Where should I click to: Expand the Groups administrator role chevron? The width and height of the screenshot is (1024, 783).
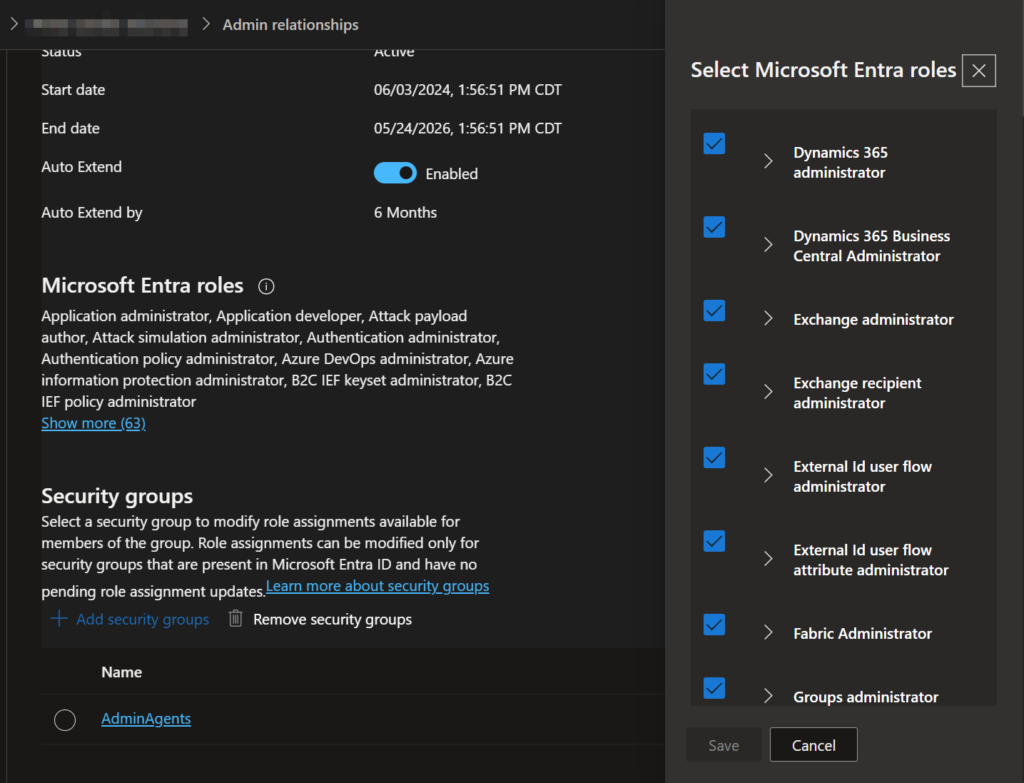(x=768, y=696)
